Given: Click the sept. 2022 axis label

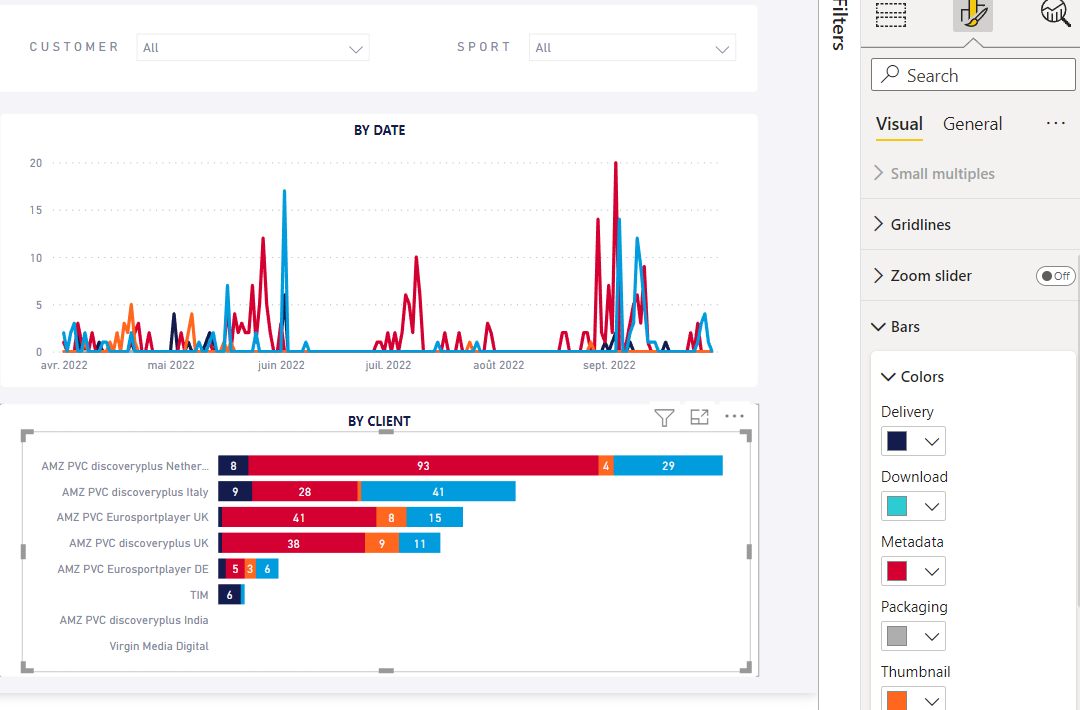Looking at the screenshot, I should 609,365.
